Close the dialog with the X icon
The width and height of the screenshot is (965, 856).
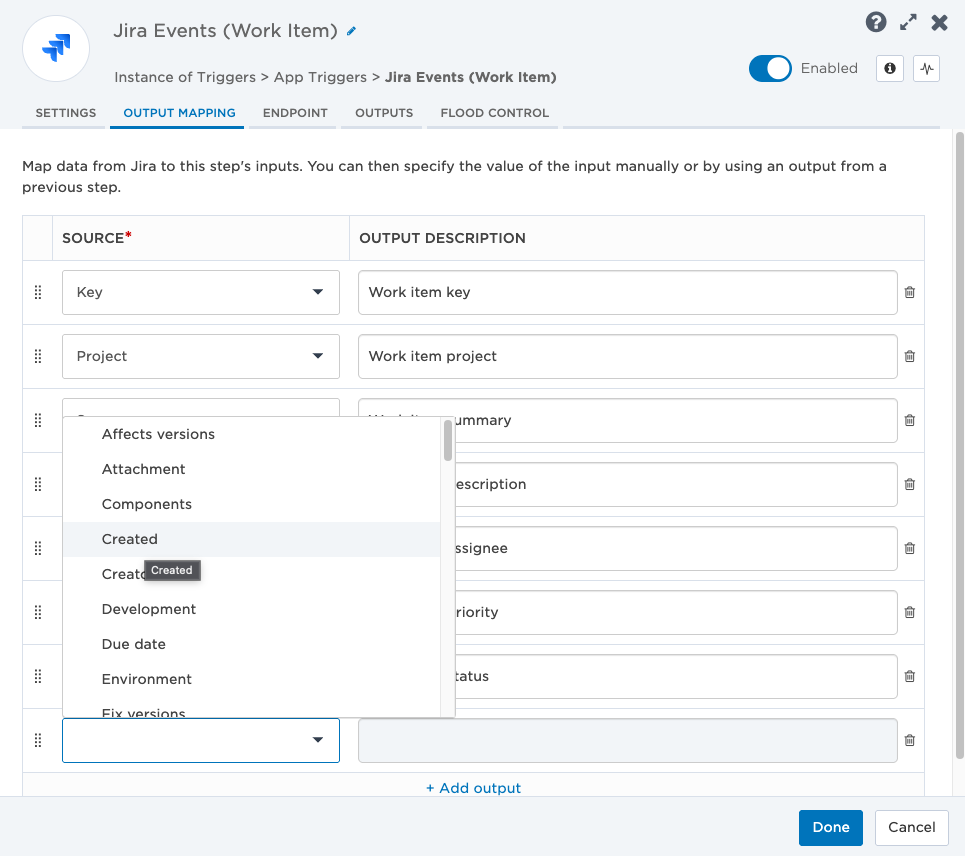point(939,23)
